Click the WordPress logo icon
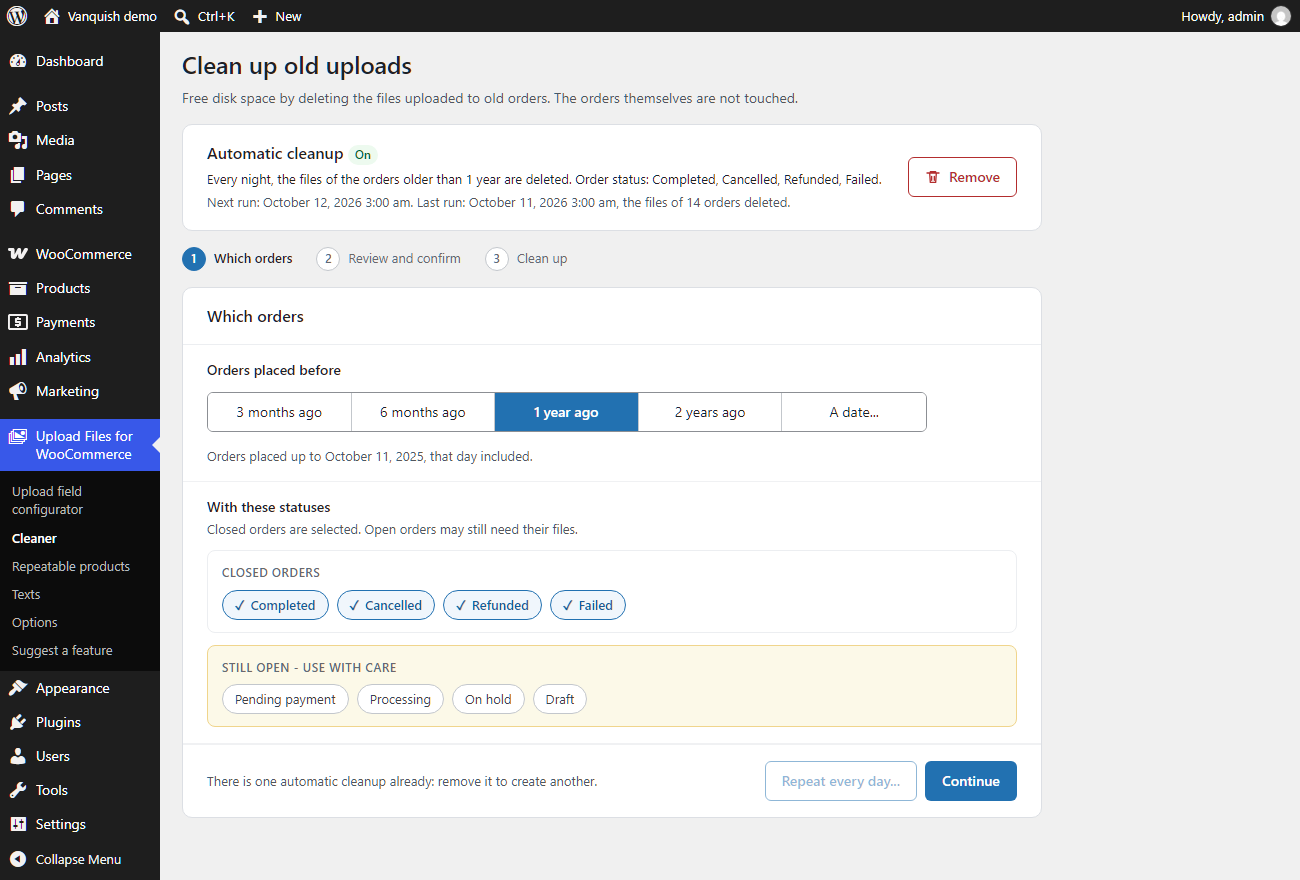Image resolution: width=1300 pixels, height=880 pixels. click(17, 16)
